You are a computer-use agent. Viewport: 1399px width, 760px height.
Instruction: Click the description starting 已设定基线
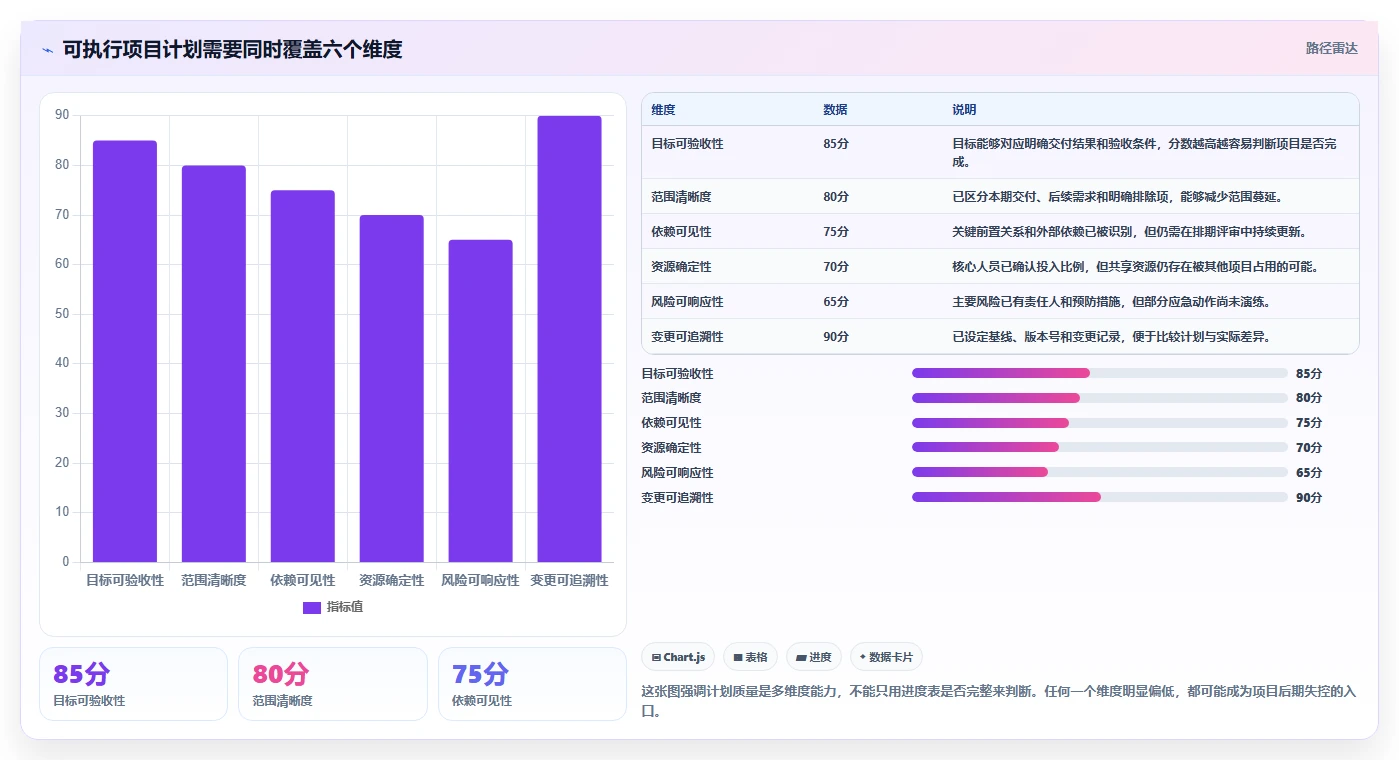point(1111,337)
